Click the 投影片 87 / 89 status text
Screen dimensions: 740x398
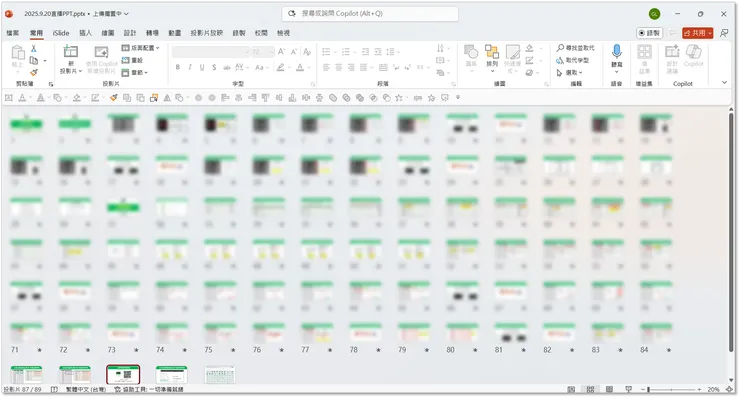[22, 390]
